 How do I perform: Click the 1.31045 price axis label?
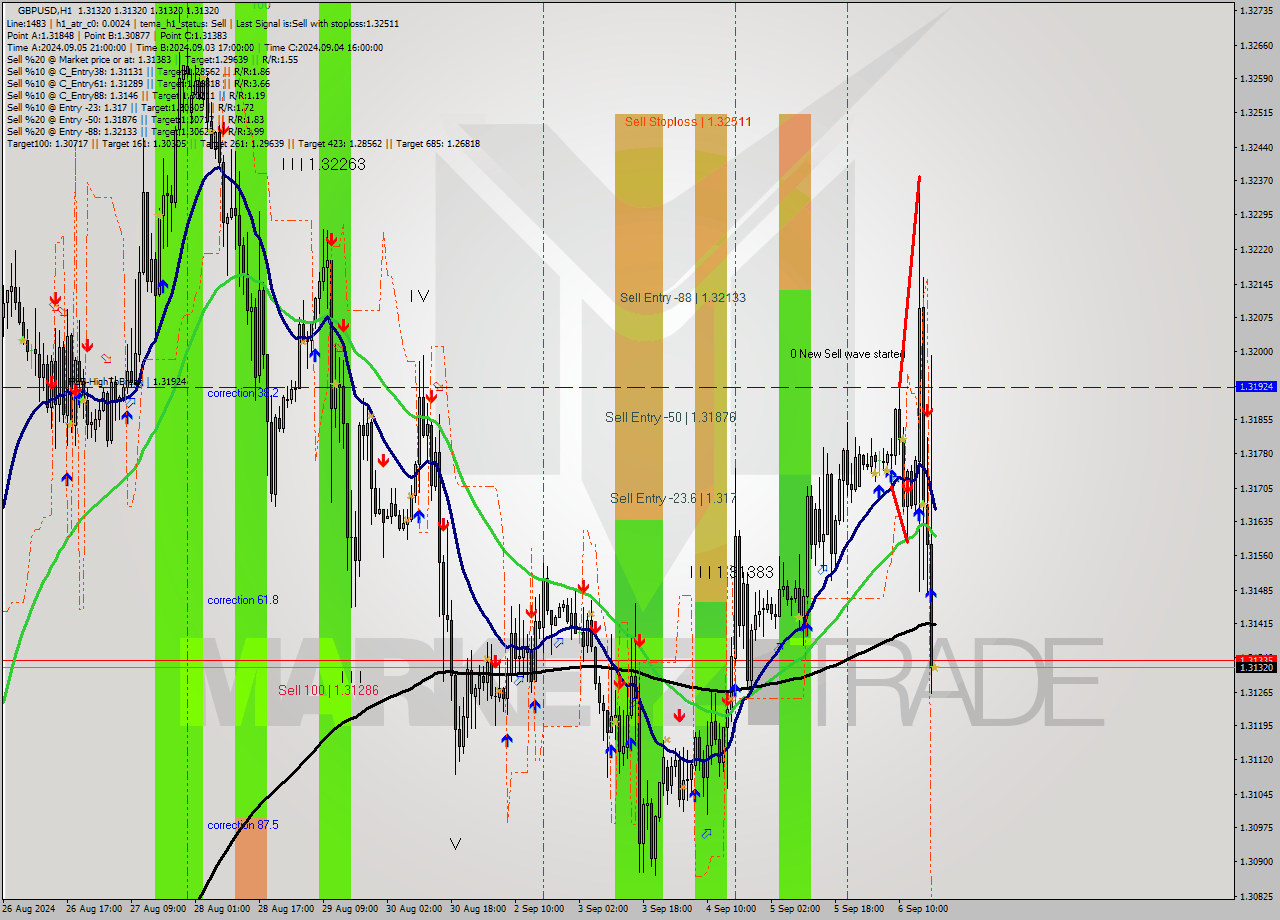point(1255,794)
